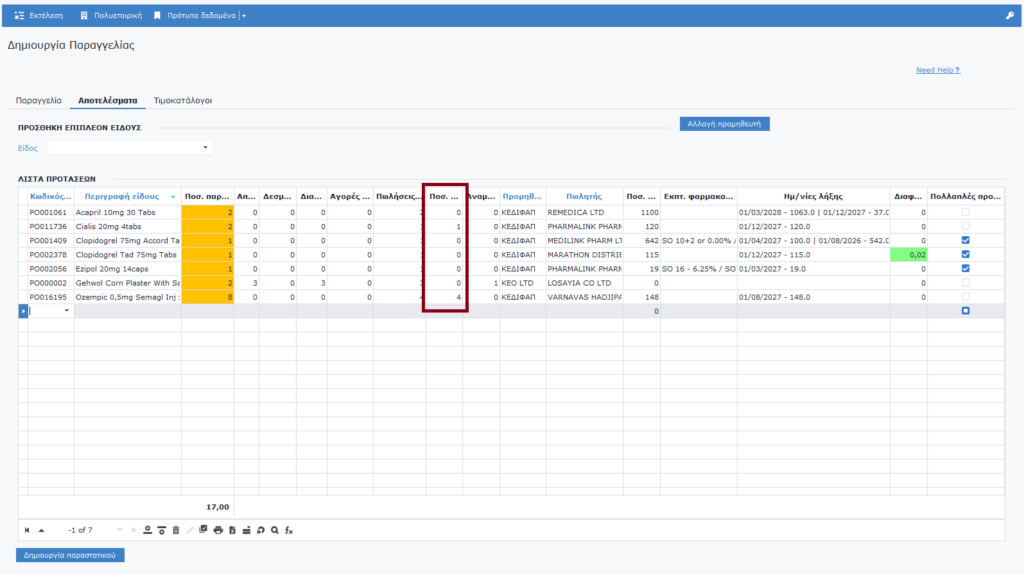
Task: Click the fx formula icon
Action: (289, 530)
